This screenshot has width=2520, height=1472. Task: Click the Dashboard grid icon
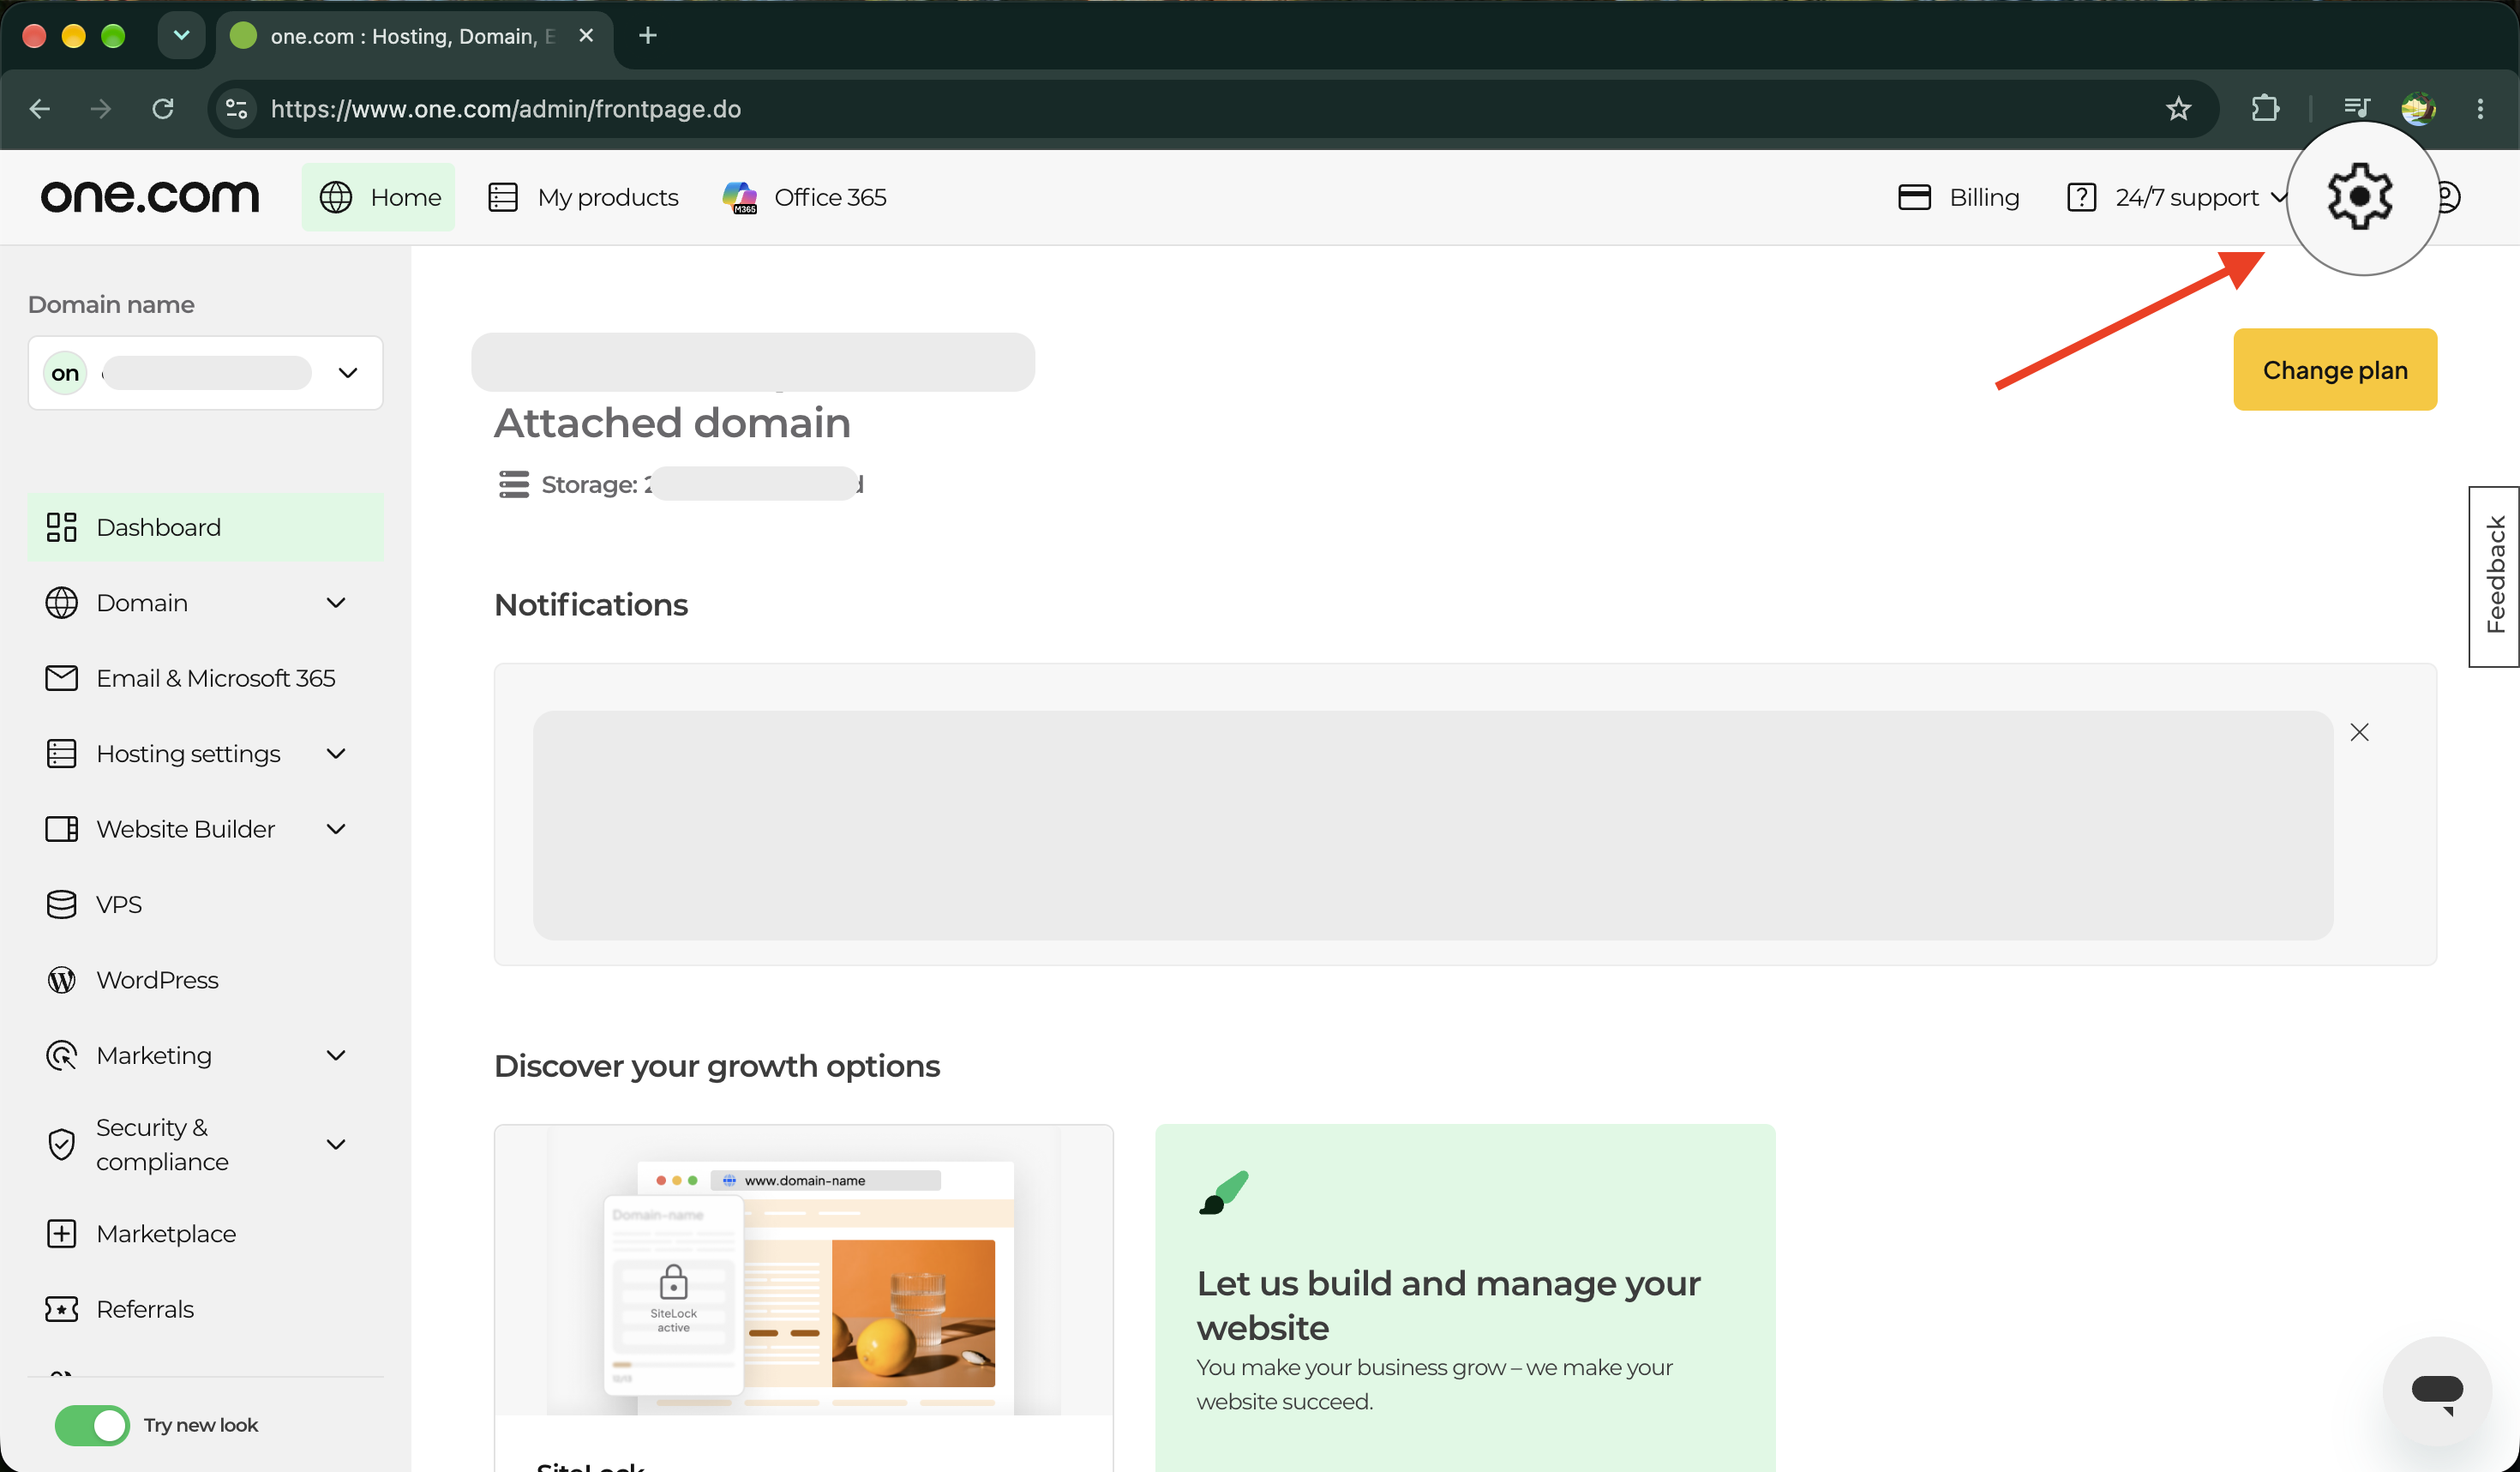(x=61, y=527)
